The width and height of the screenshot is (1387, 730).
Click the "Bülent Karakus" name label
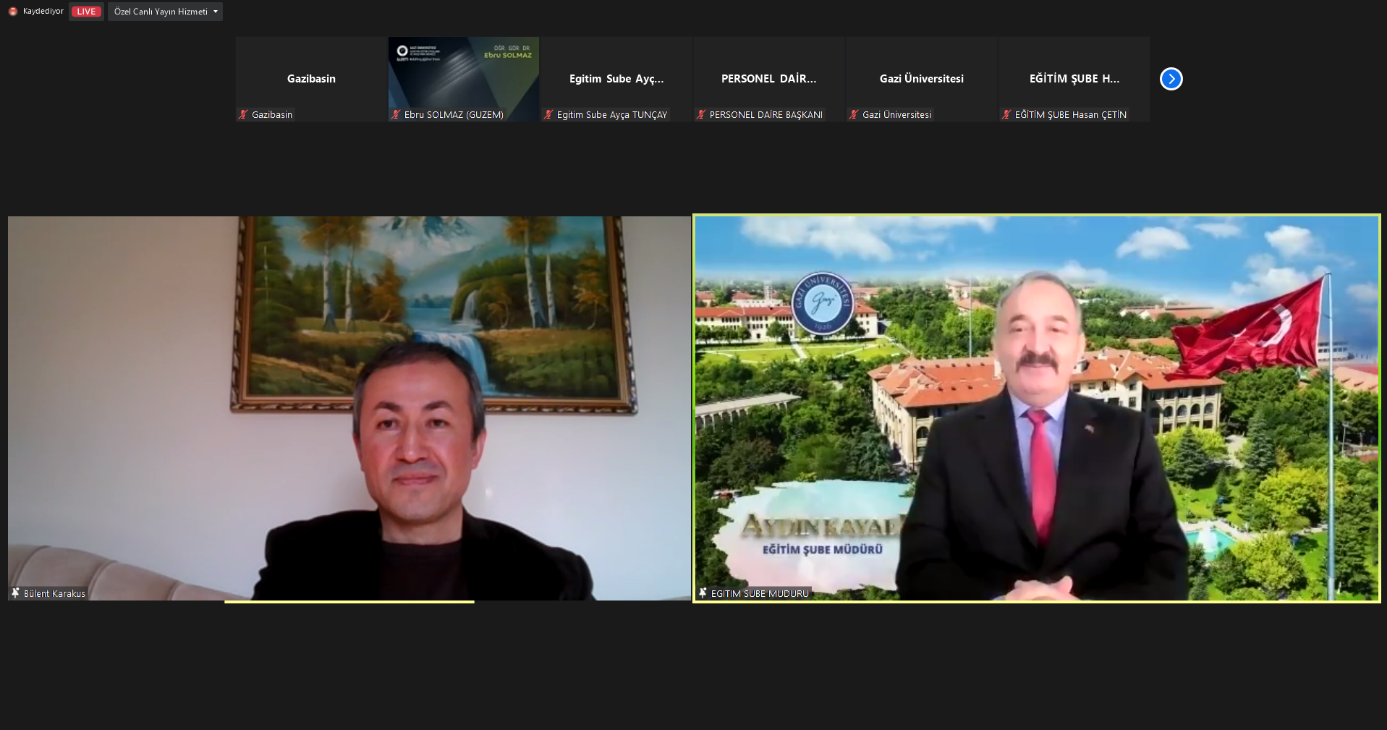click(x=55, y=593)
